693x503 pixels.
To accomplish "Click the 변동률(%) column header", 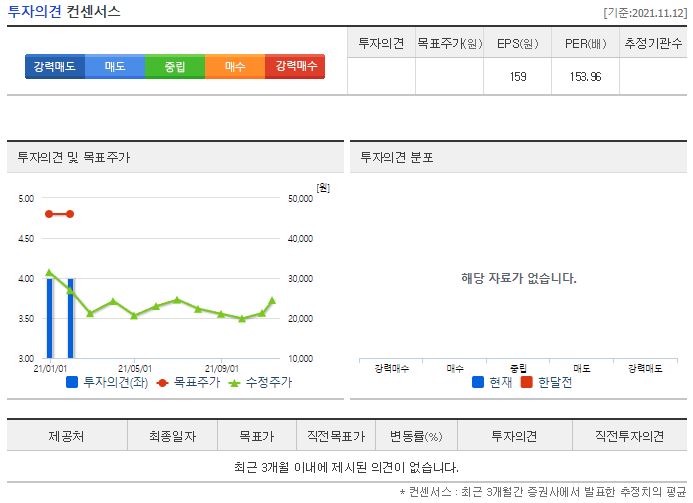I will point(416,436).
